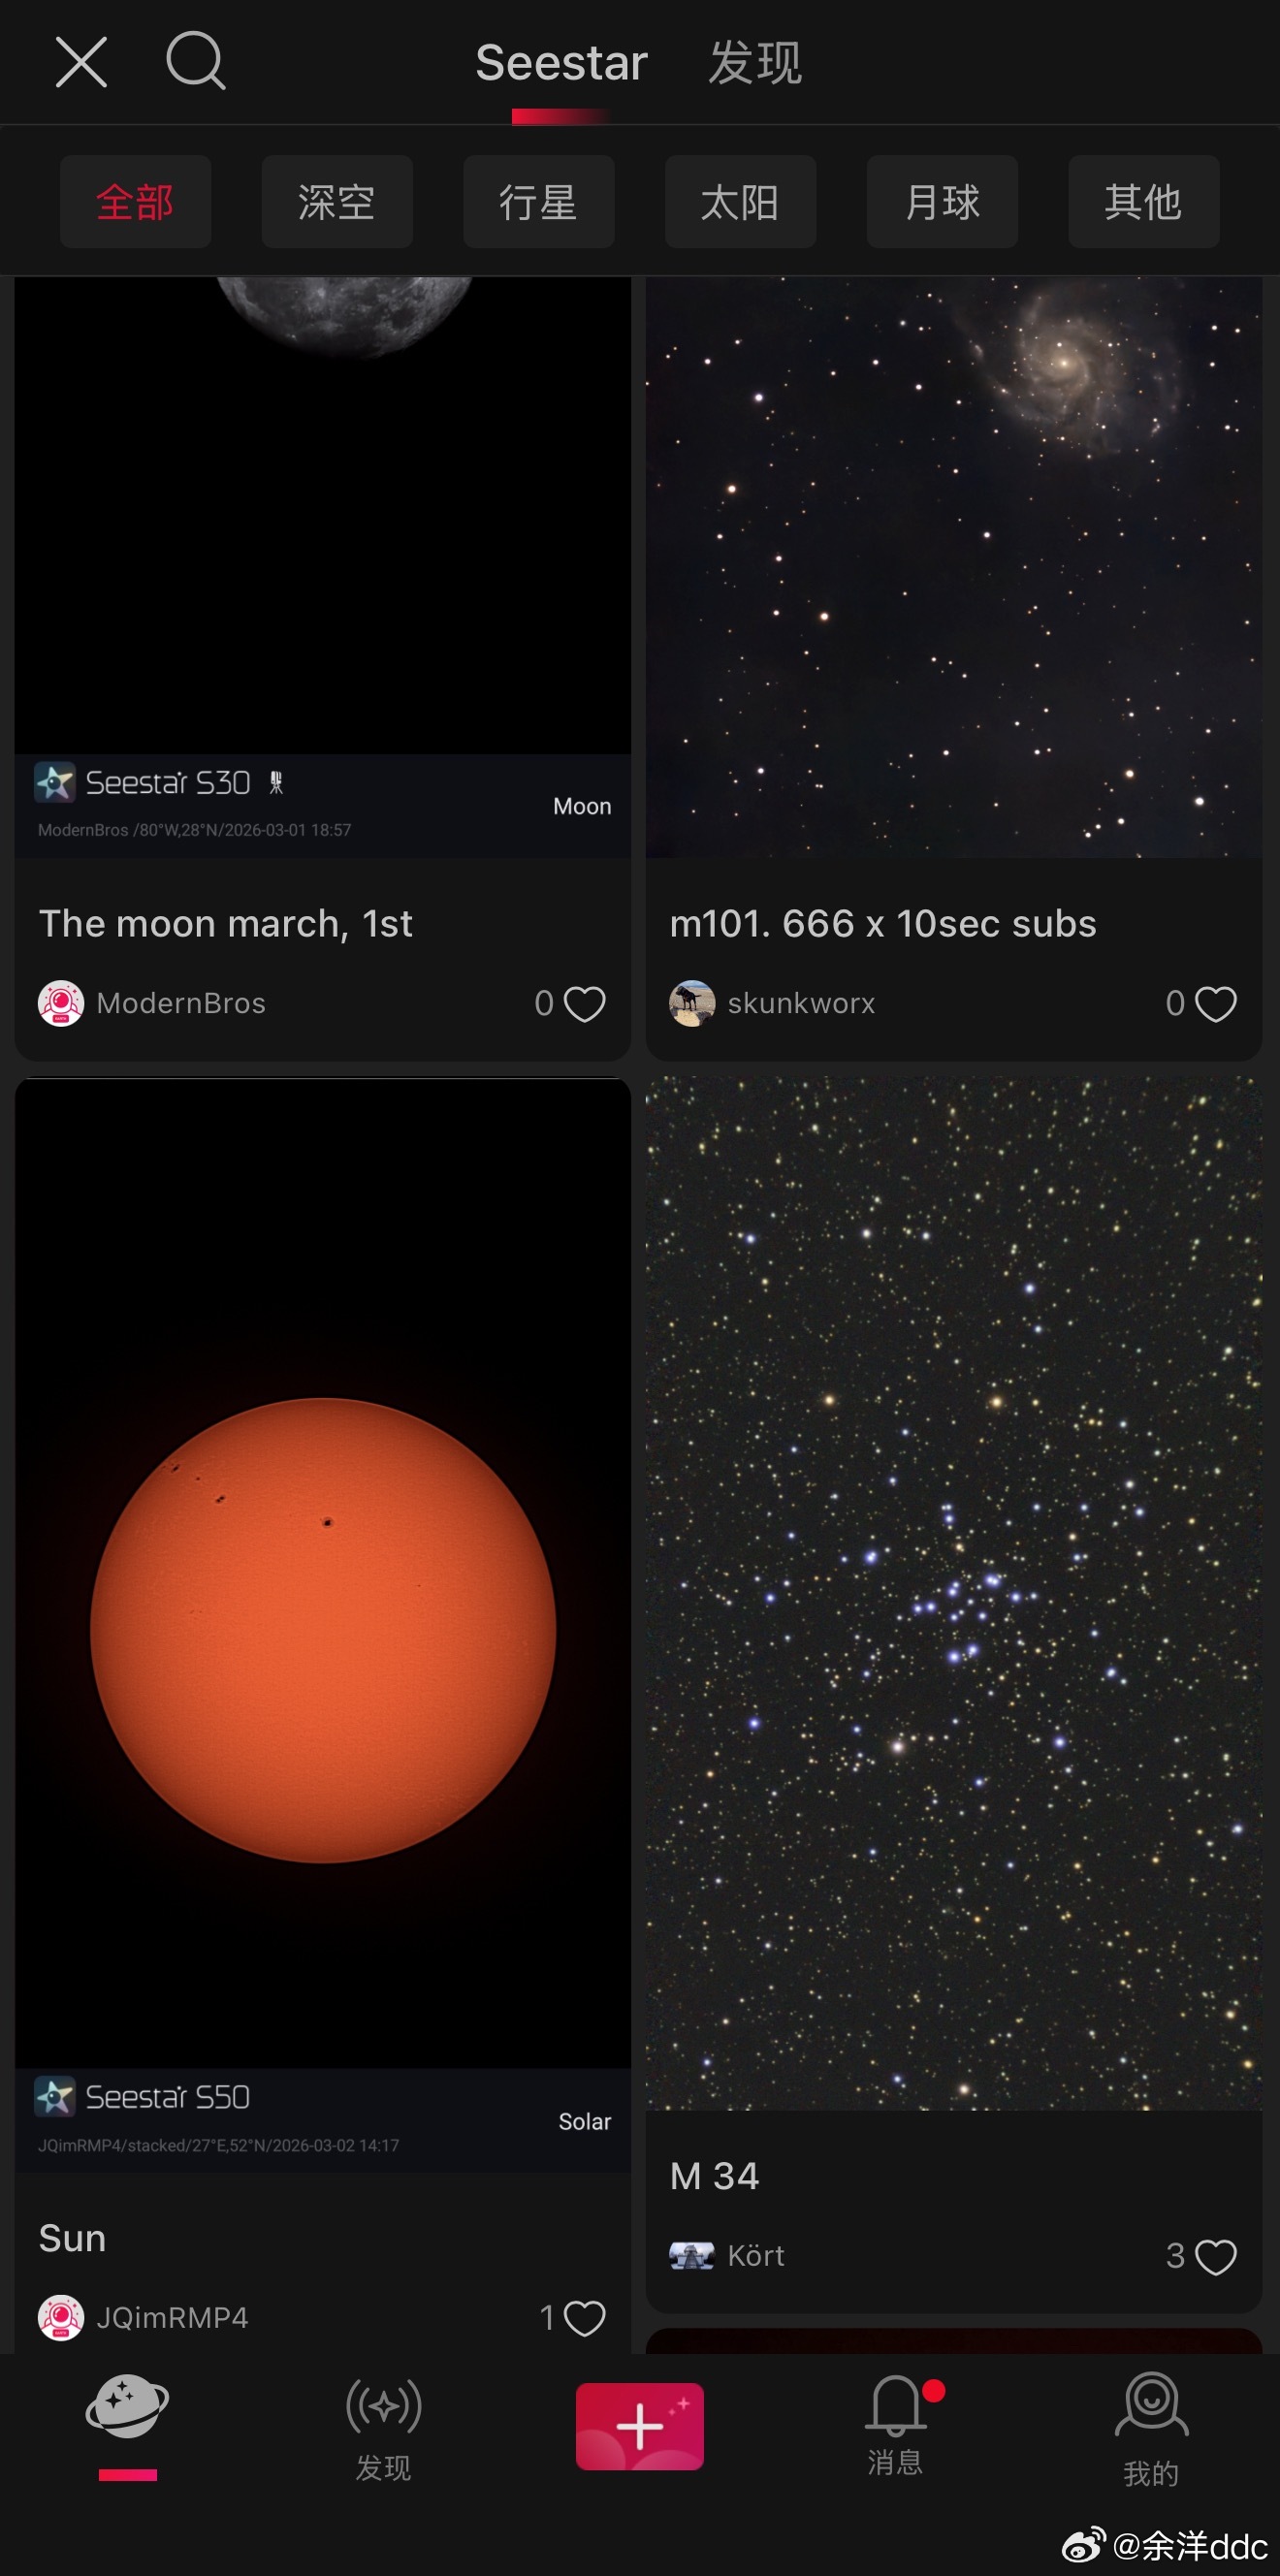1280x2576 pixels.
Task: Like The moon march post heart
Action: [585, 1004]
